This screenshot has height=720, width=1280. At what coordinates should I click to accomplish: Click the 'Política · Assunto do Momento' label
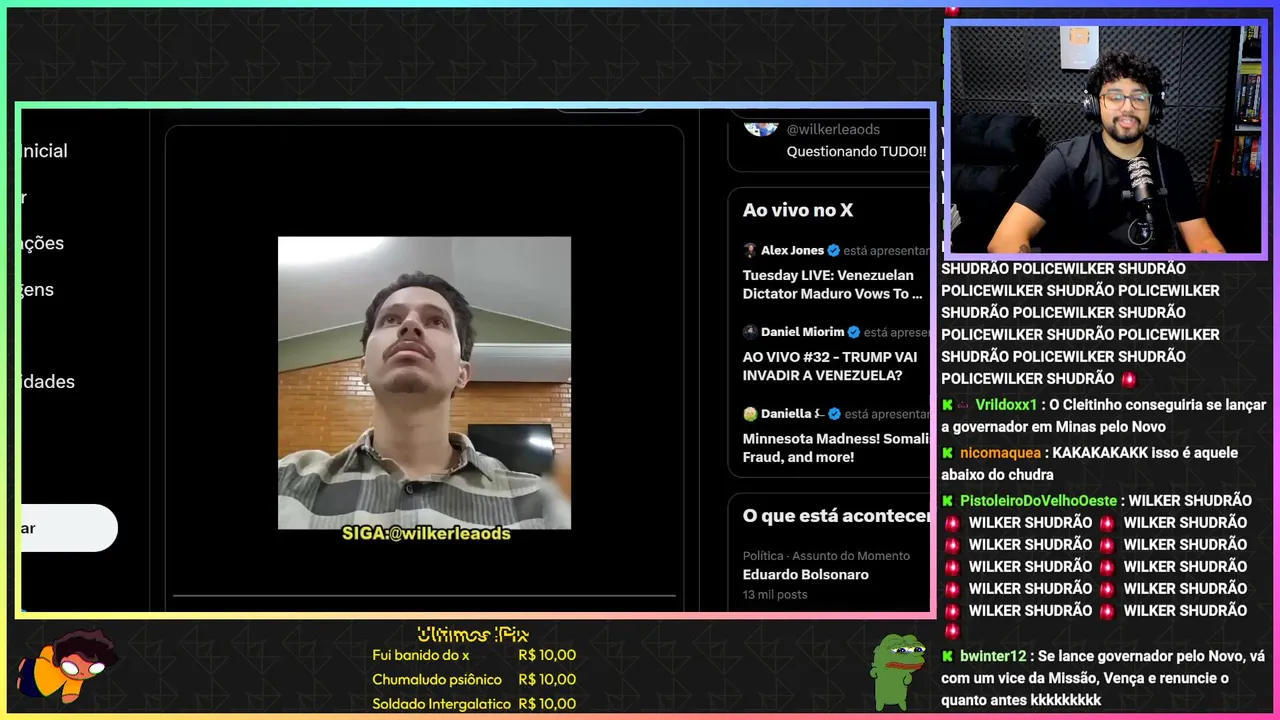pos(826,556)
